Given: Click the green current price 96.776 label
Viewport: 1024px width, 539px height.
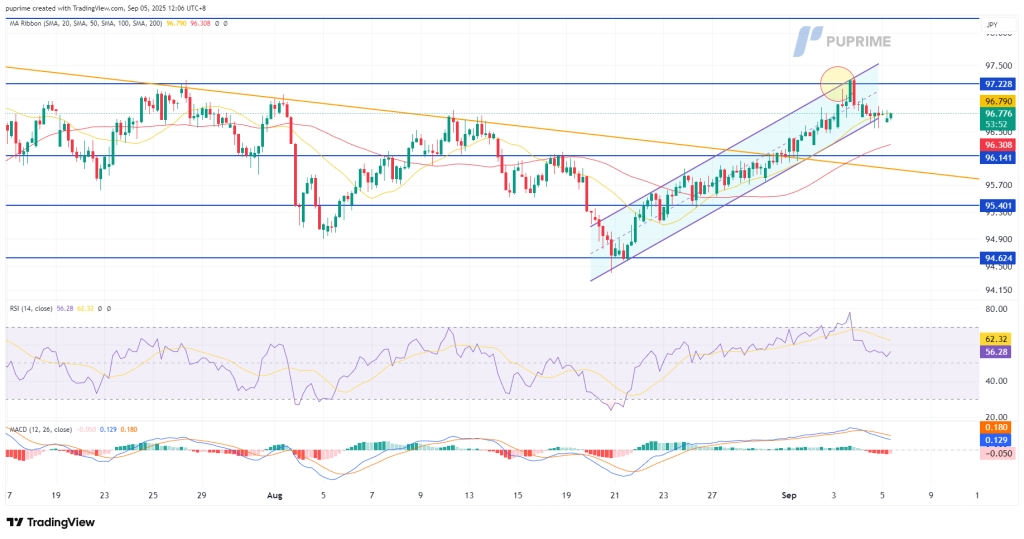Looking at the screenshot, I should click(x=999, y=118).
